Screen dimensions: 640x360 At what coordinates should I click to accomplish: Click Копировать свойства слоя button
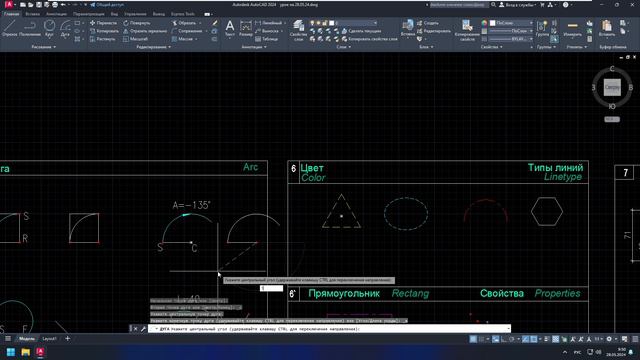pyautogui.click(x=369, y=39)
